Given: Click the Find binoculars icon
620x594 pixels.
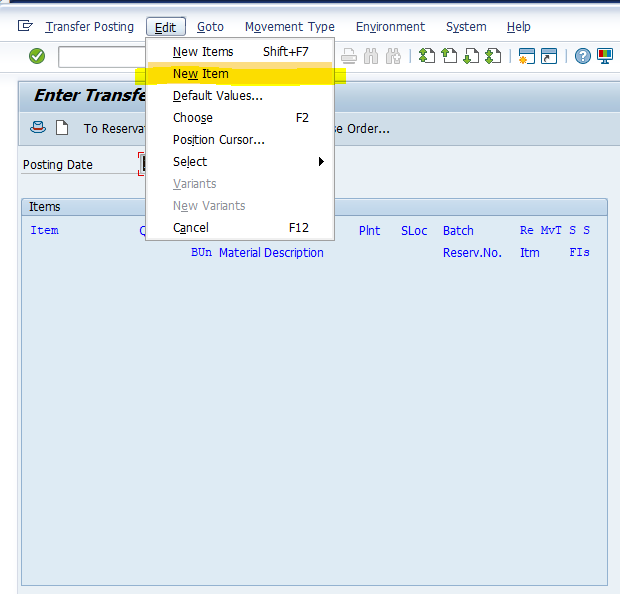Looking at the screenshot, I should pos(371,56).
